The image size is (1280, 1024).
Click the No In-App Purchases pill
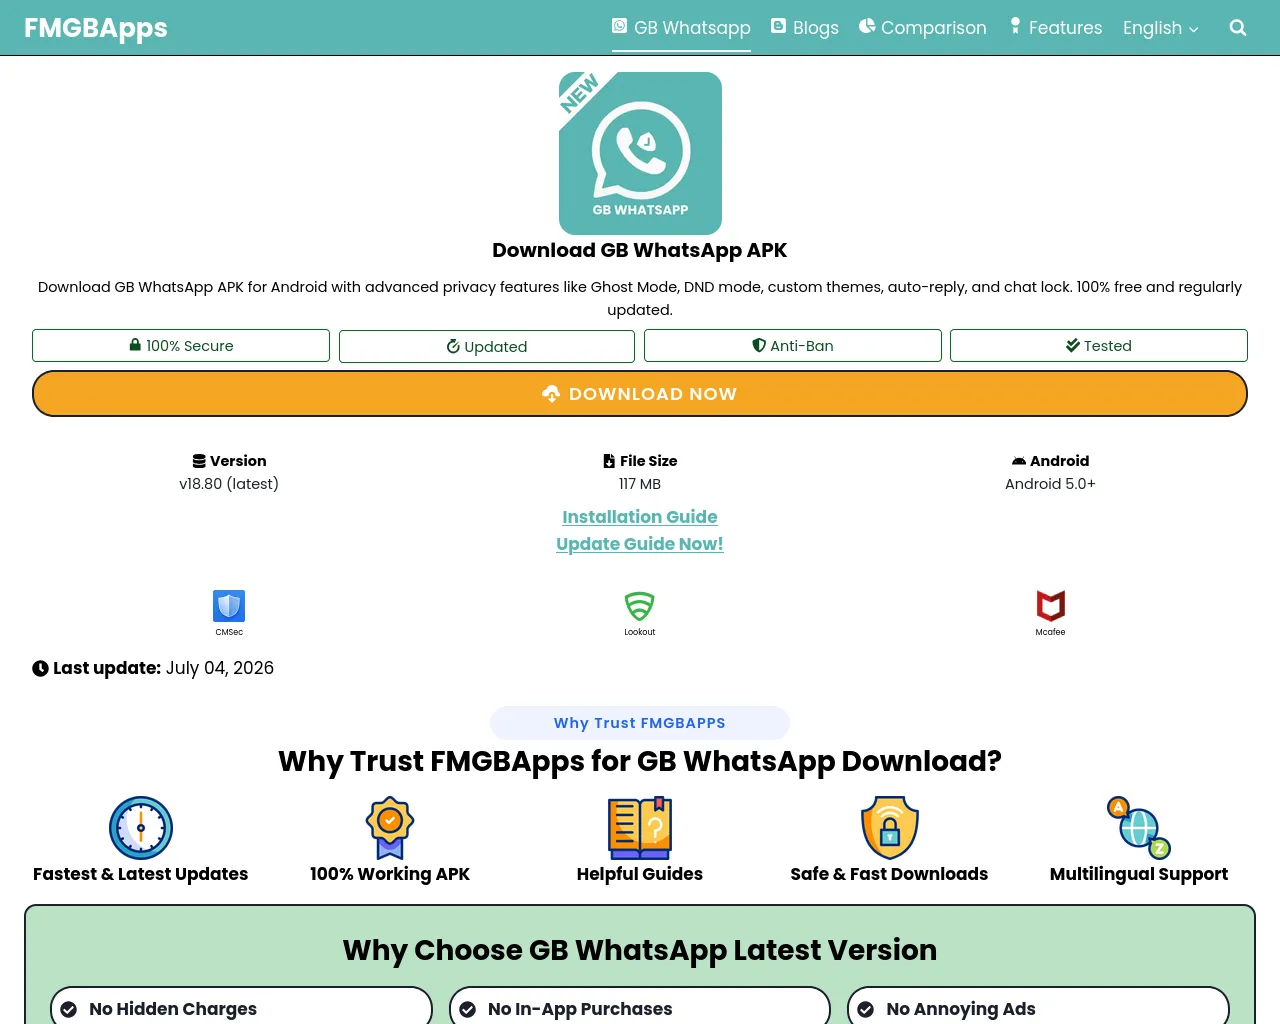[x=640, y=1006]
